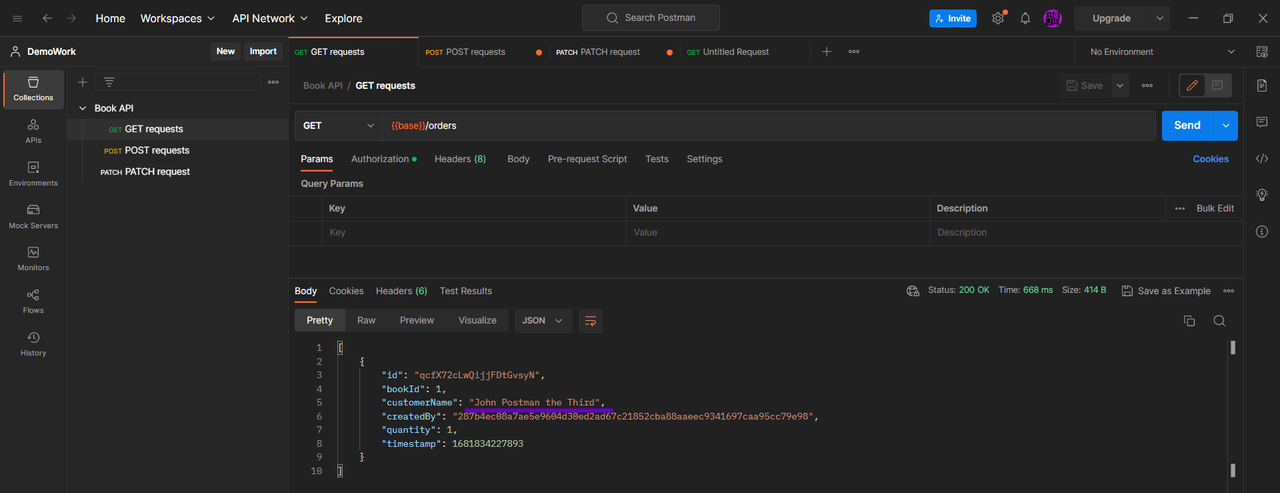Viewport: 1280px width, 493px height.
Task: Click Save as Example
Action: (1166, 291)
